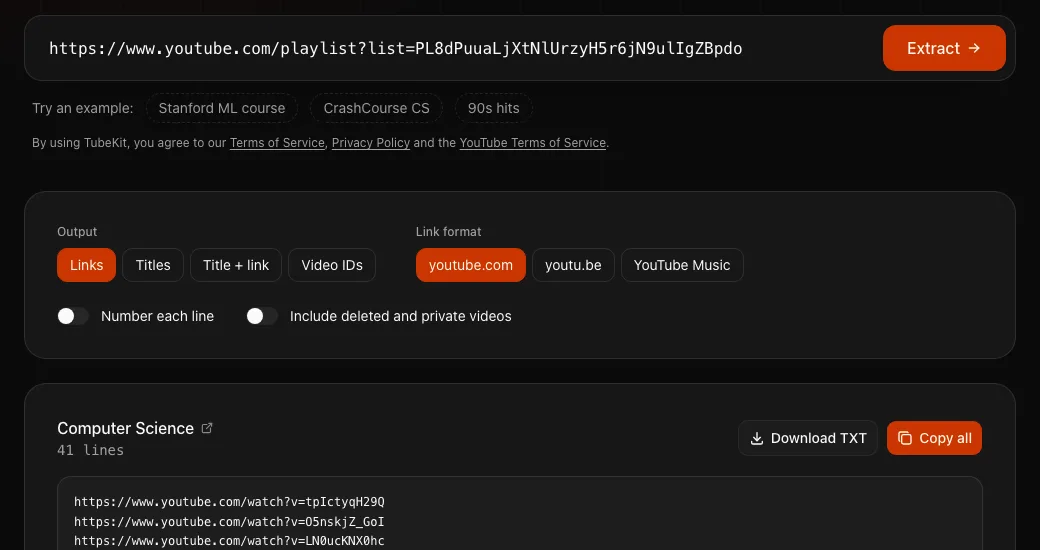Click the Copy all button
This screenshot has height=550, width=1040.
pyautogui.click(x=934, y=438)
